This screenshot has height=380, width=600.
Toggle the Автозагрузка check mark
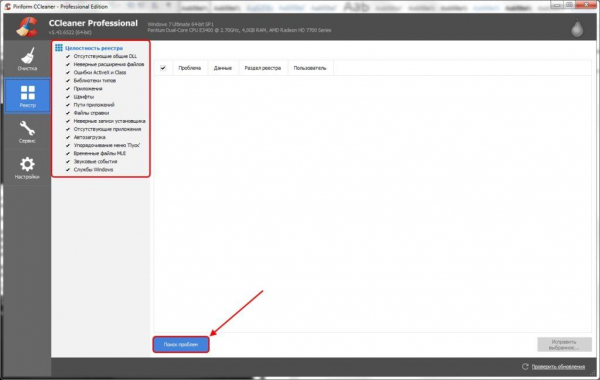[x=68, y=137]
